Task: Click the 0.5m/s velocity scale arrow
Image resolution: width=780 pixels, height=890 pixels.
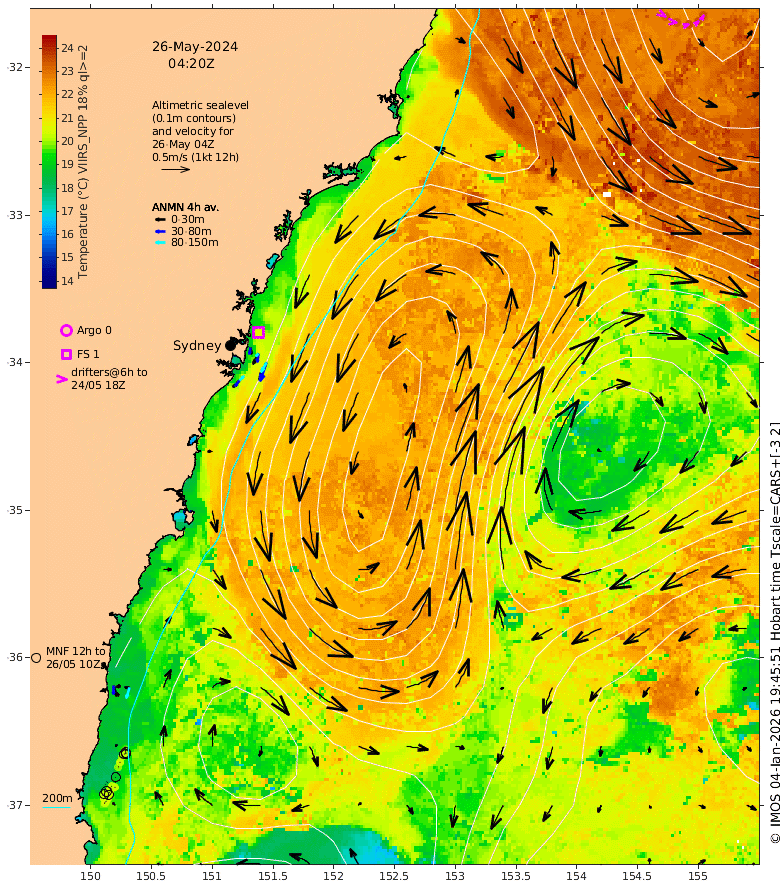Action: point(175,169)
